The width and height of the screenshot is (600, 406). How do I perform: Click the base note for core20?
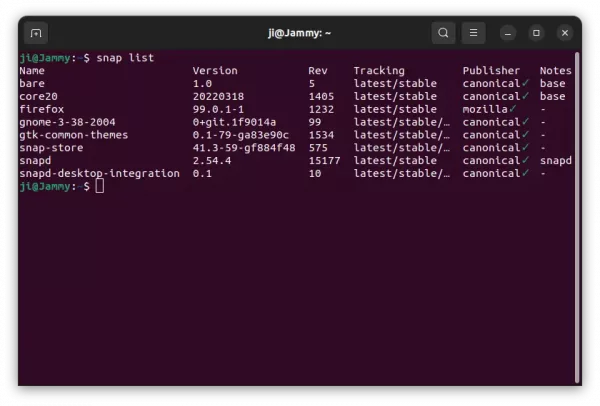tap(553, 96)
